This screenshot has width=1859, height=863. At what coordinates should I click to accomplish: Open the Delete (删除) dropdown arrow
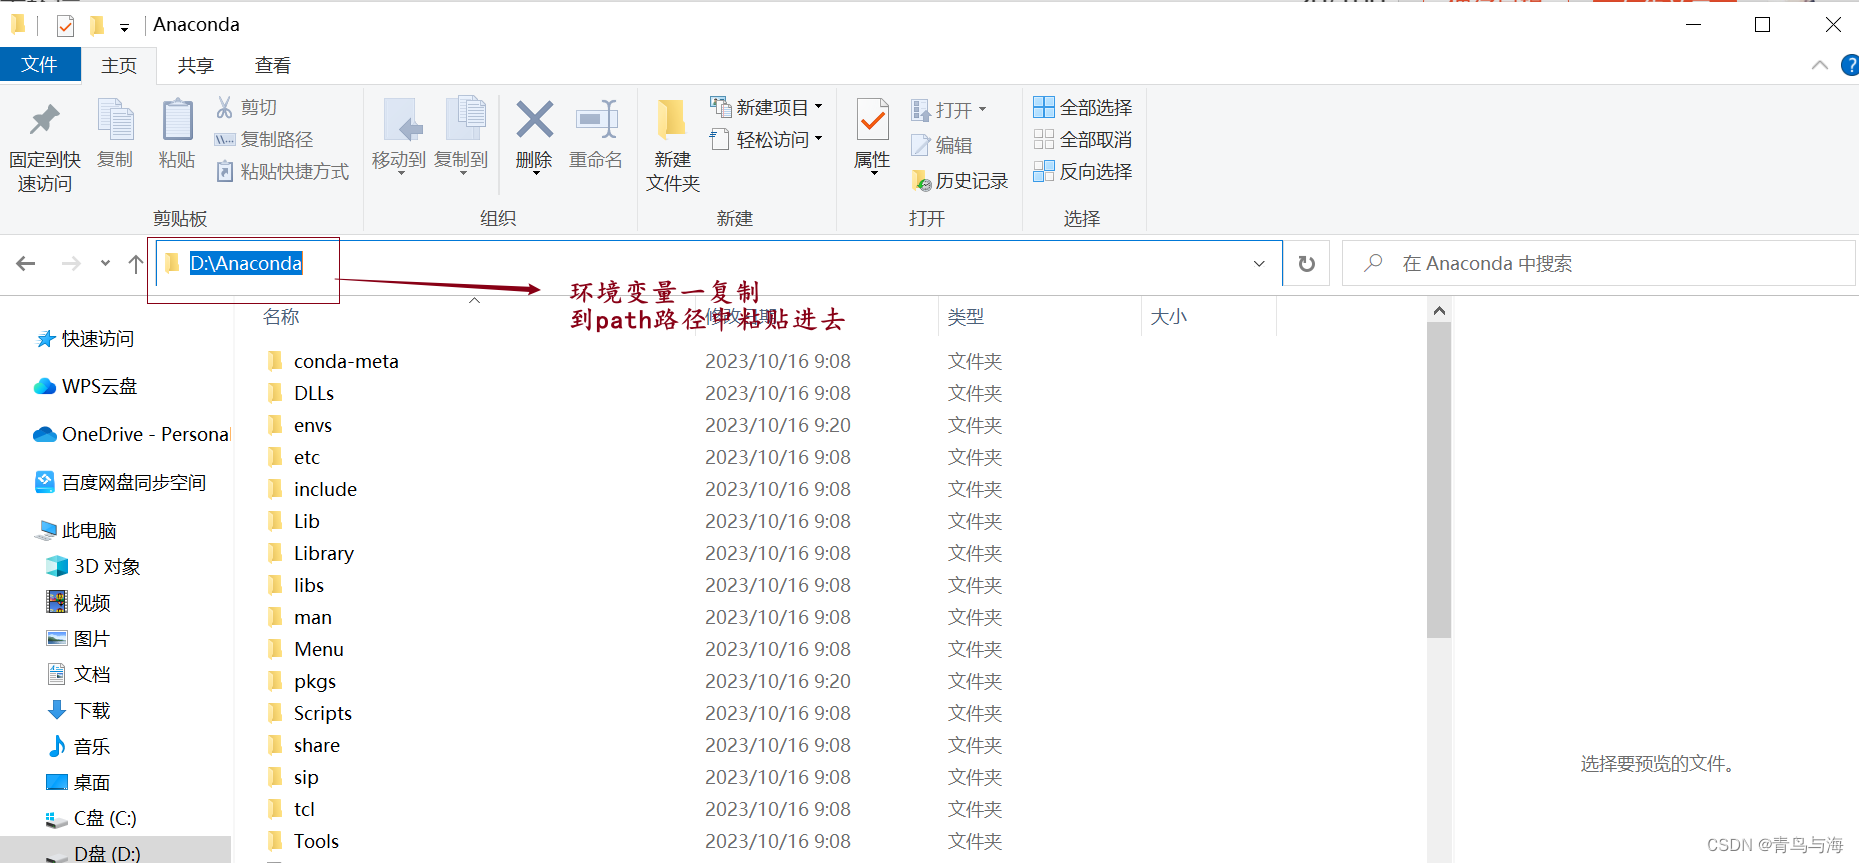[x=535, y=174]
